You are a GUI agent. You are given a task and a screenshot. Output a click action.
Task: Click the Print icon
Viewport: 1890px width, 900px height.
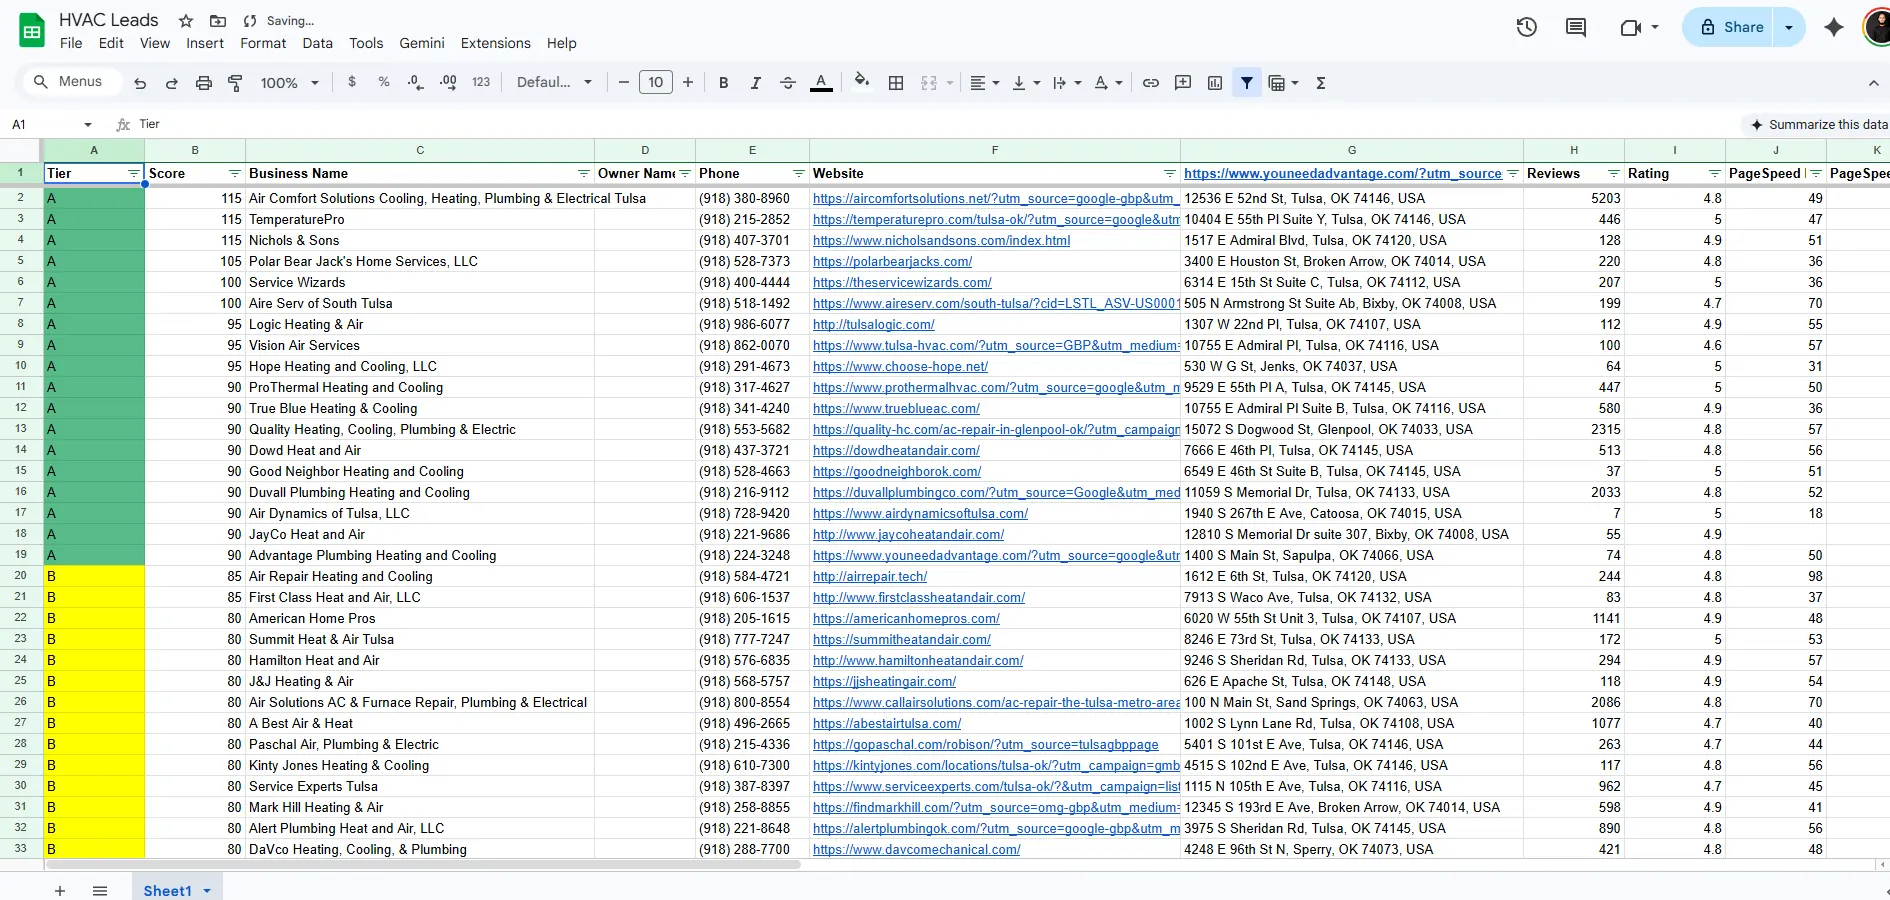204,83
